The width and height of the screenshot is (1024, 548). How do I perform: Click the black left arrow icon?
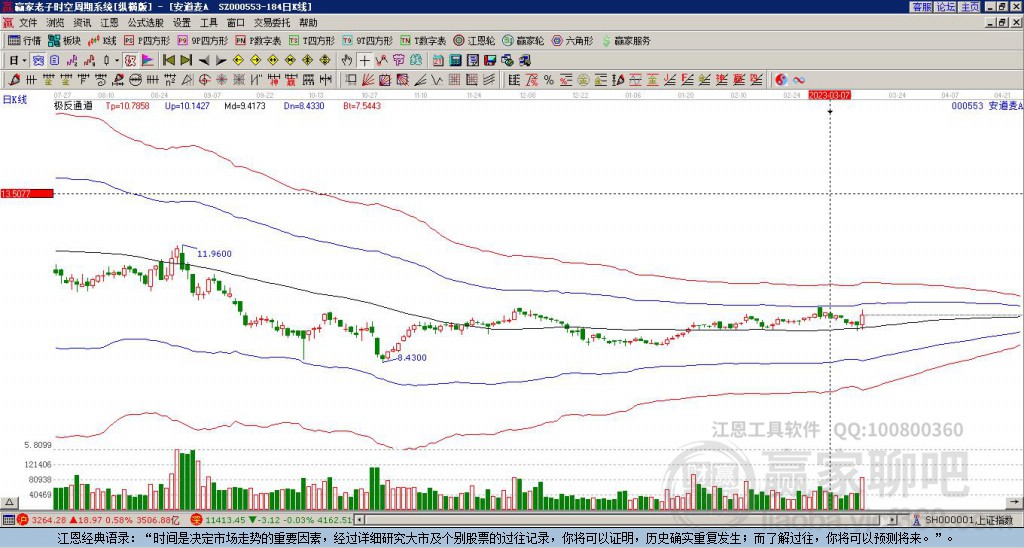[203, 61]
